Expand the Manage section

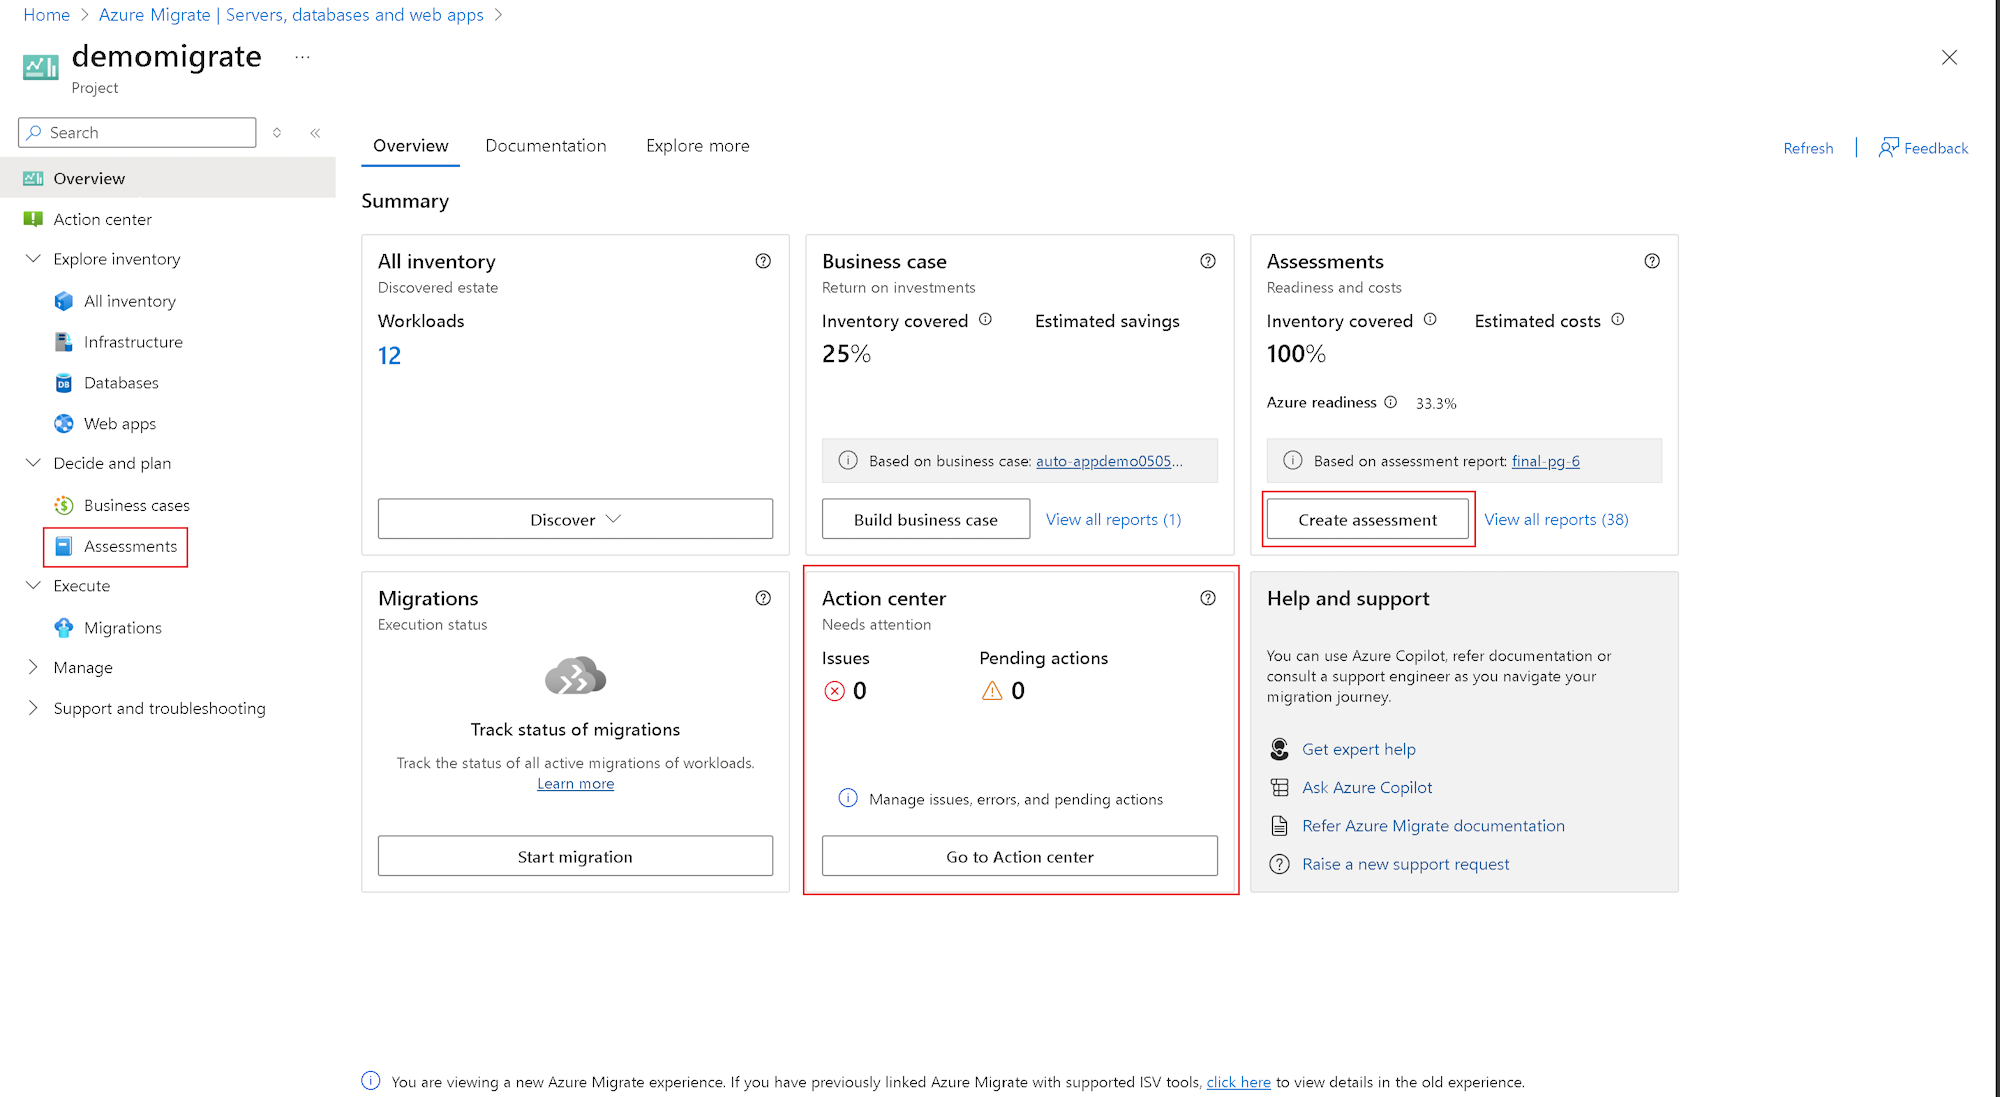coord(33,667)
